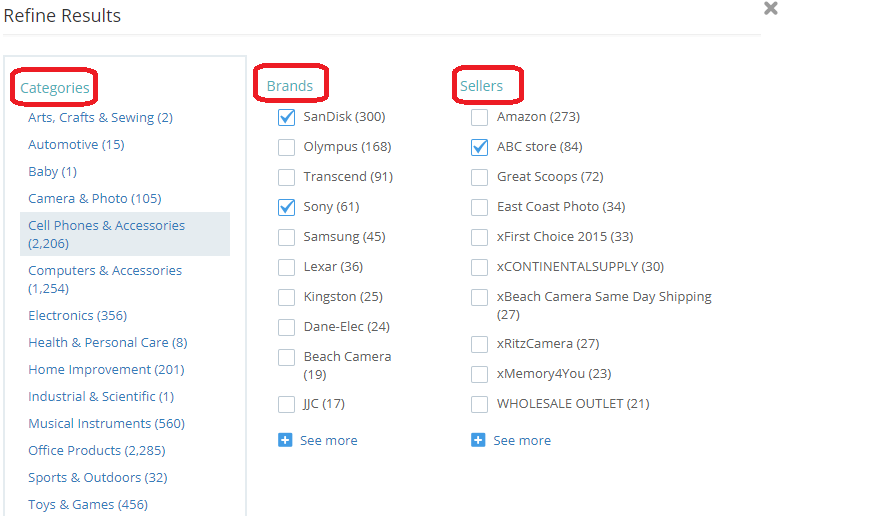The image size is (871, 516).
Task: Go to Musical Instruments category
Action: 106,423
